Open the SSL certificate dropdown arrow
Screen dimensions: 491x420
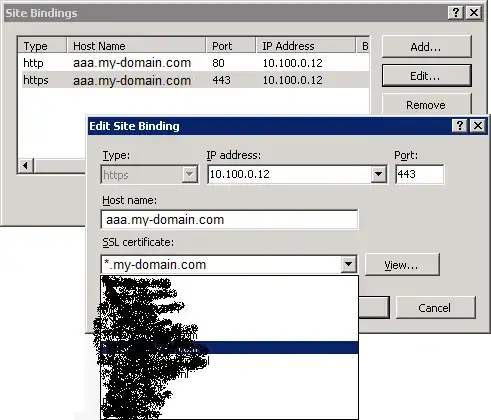(x=349, y=264)
